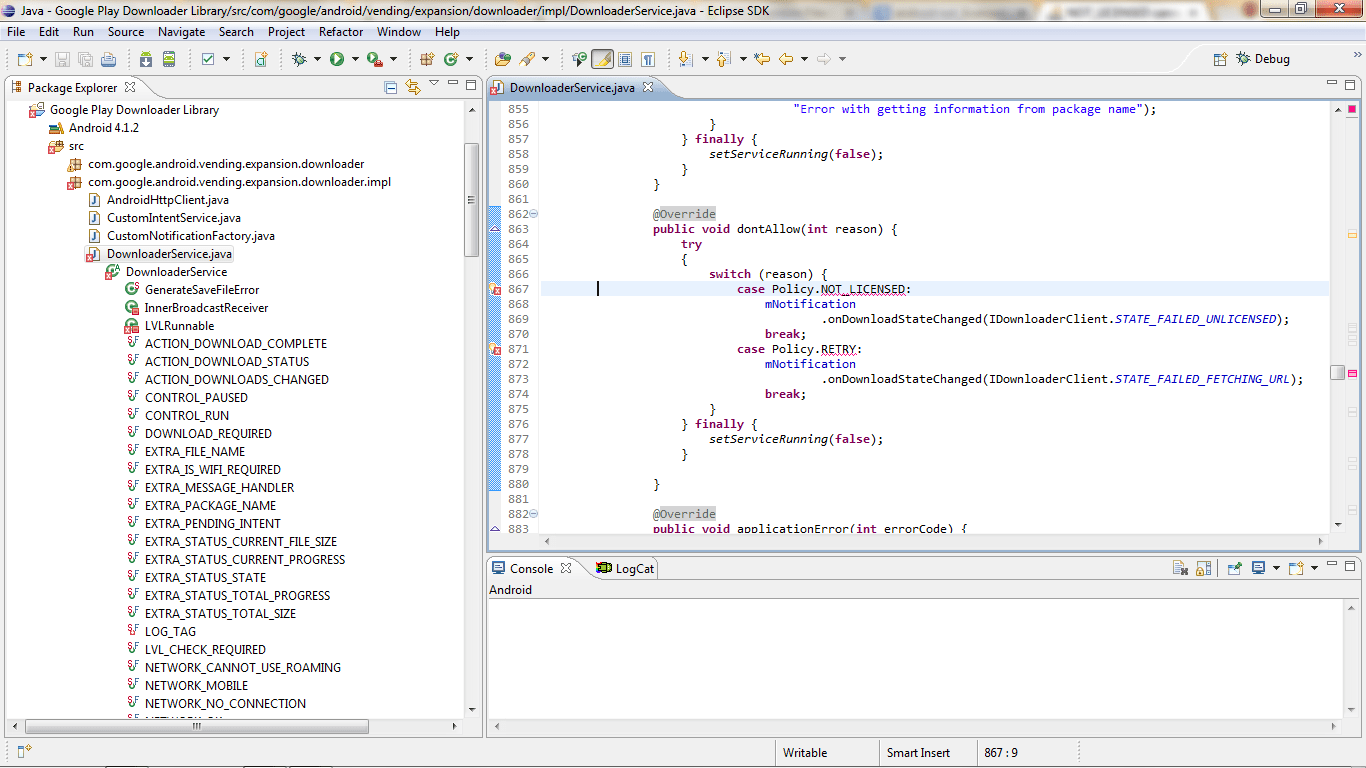Screen dimensions: 1366x768
Task: Collapse the dontAllow method at line 862
Action: click(533, 214)
